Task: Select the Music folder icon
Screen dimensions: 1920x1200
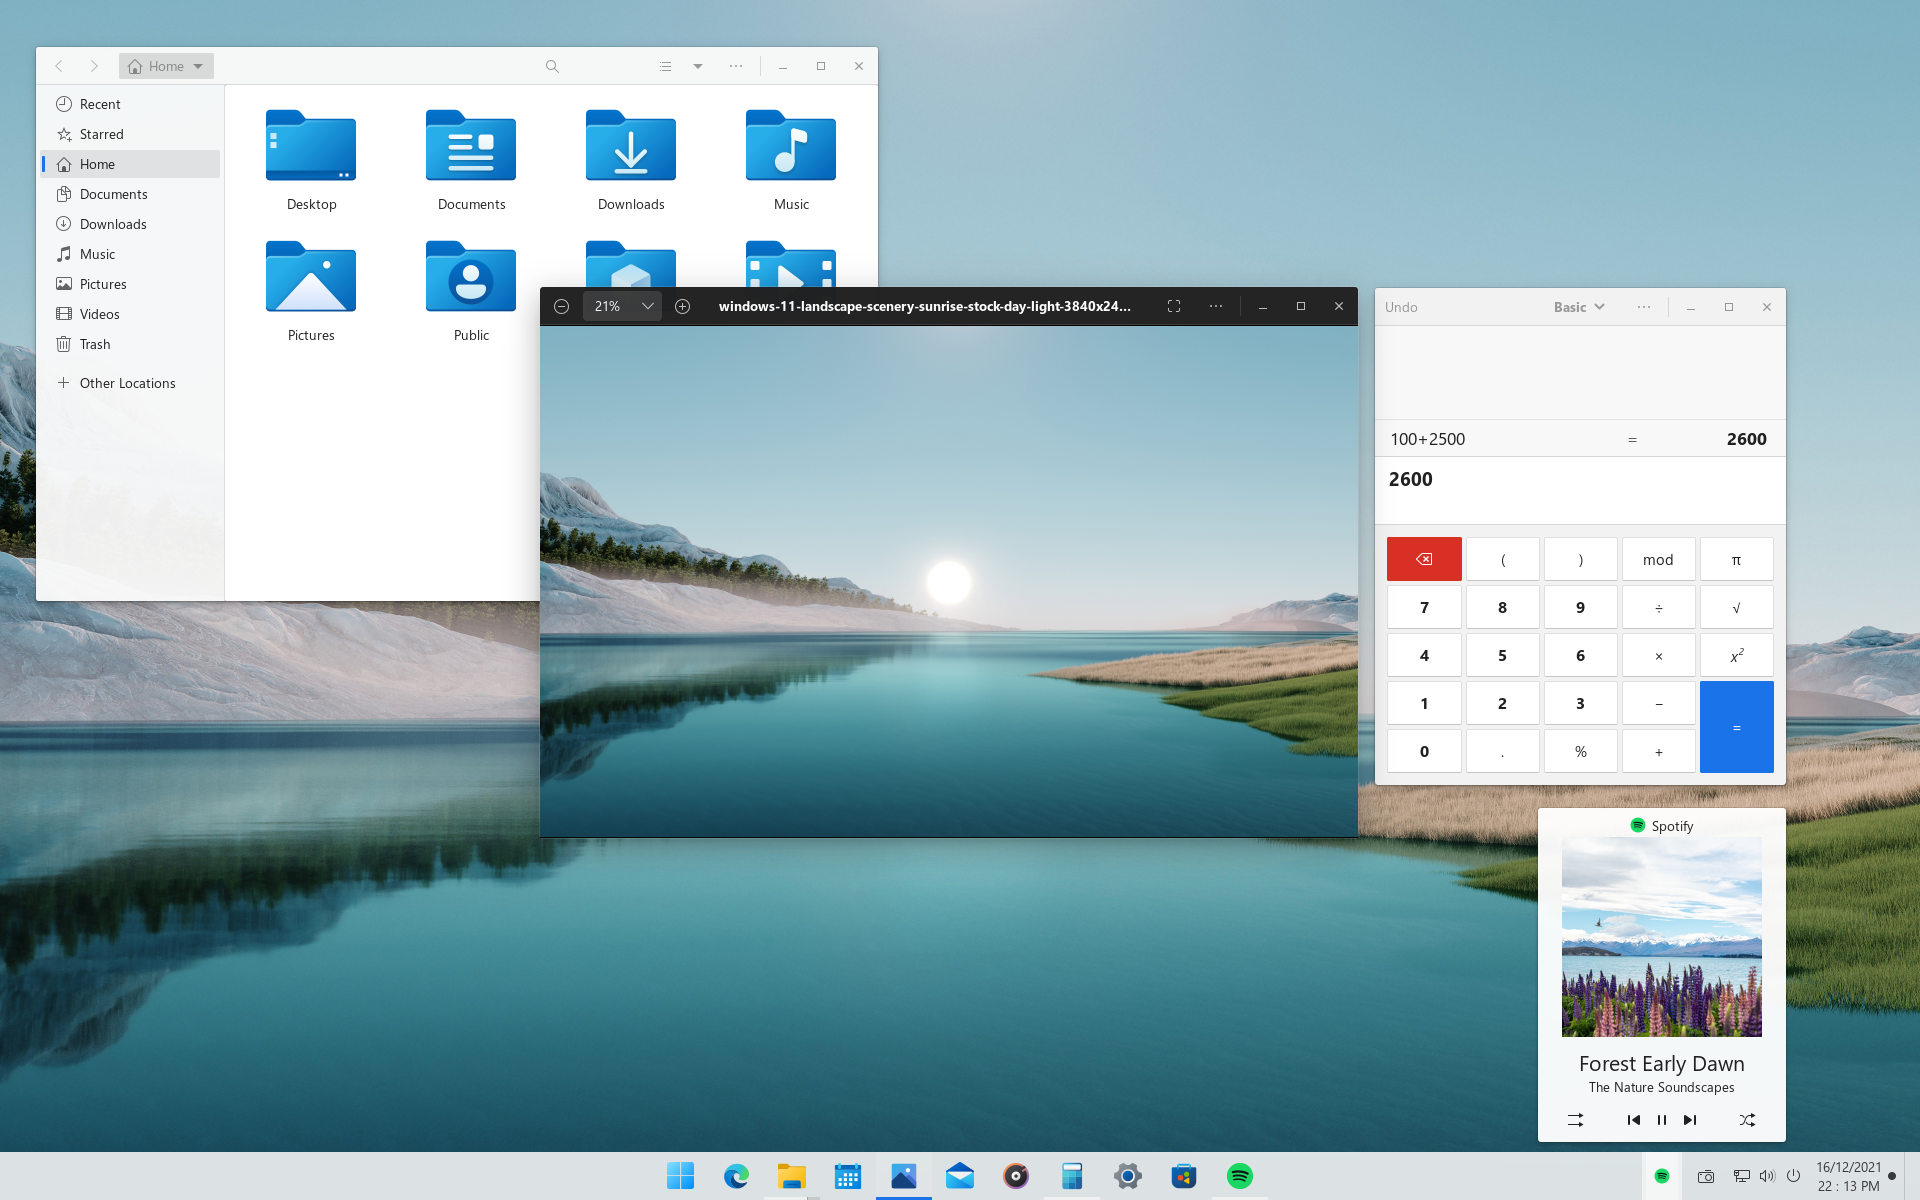Action: coord(791,146)
